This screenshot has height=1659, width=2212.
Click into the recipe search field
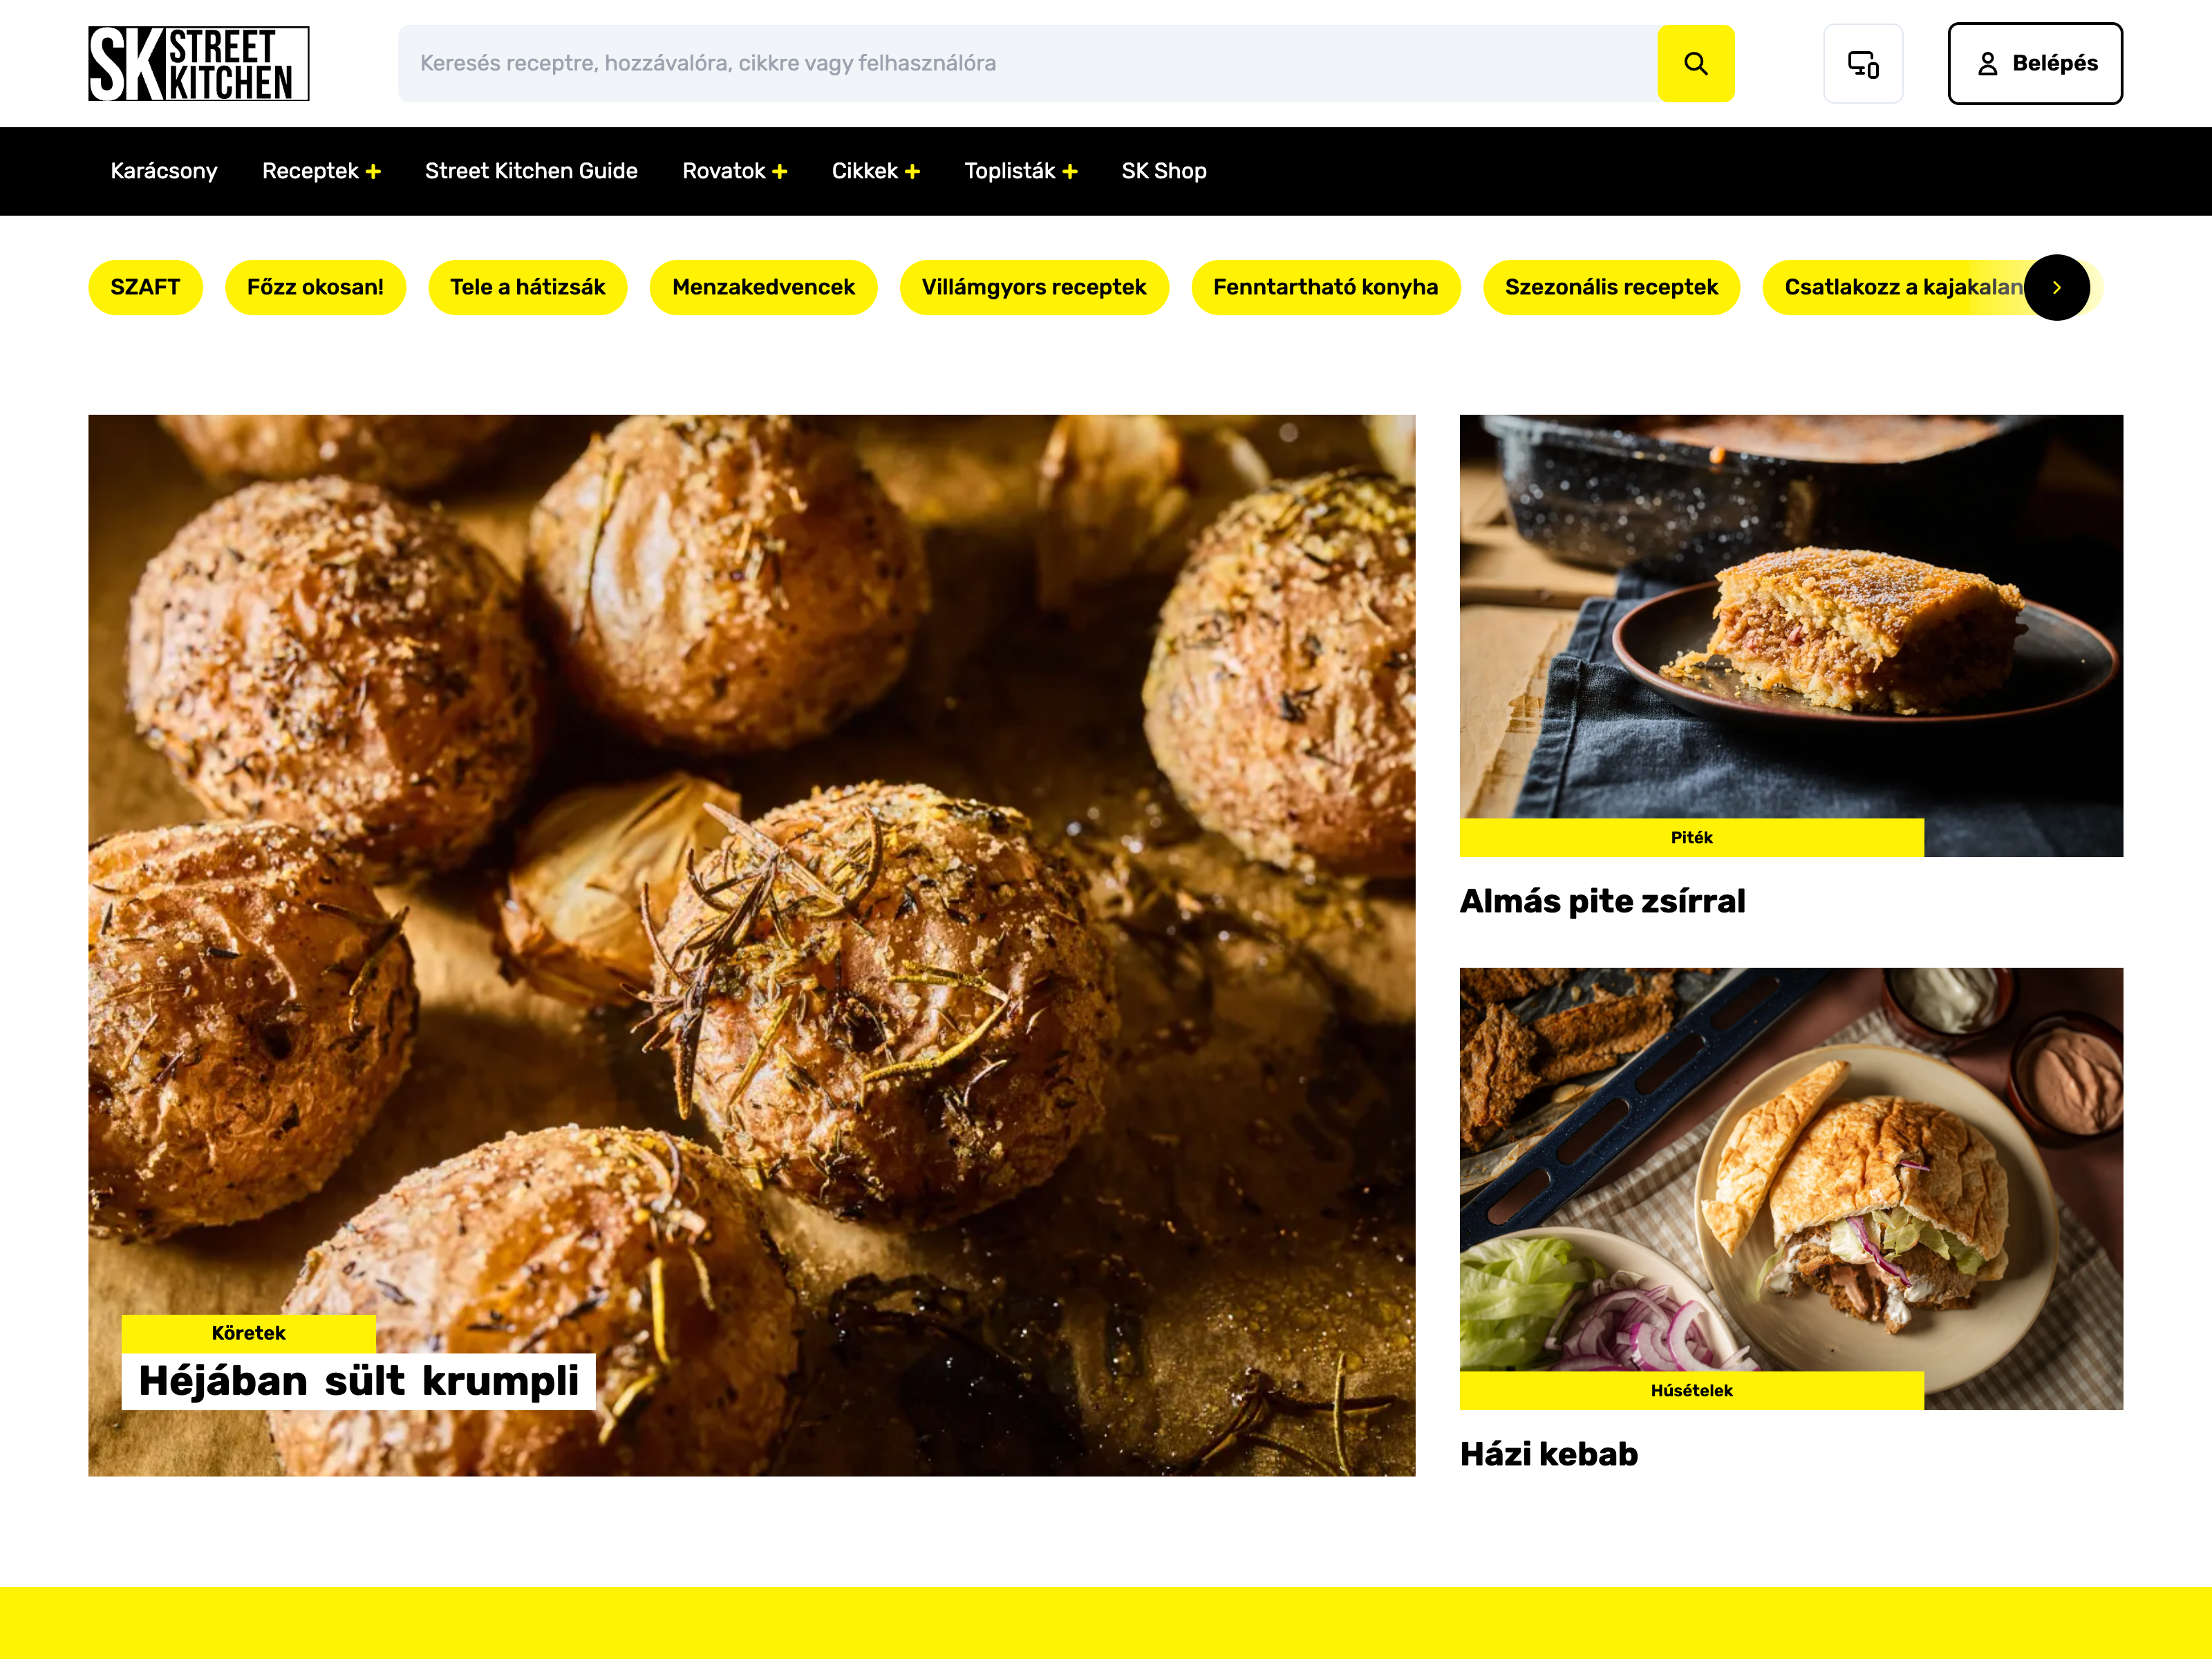coord(1027,63)
